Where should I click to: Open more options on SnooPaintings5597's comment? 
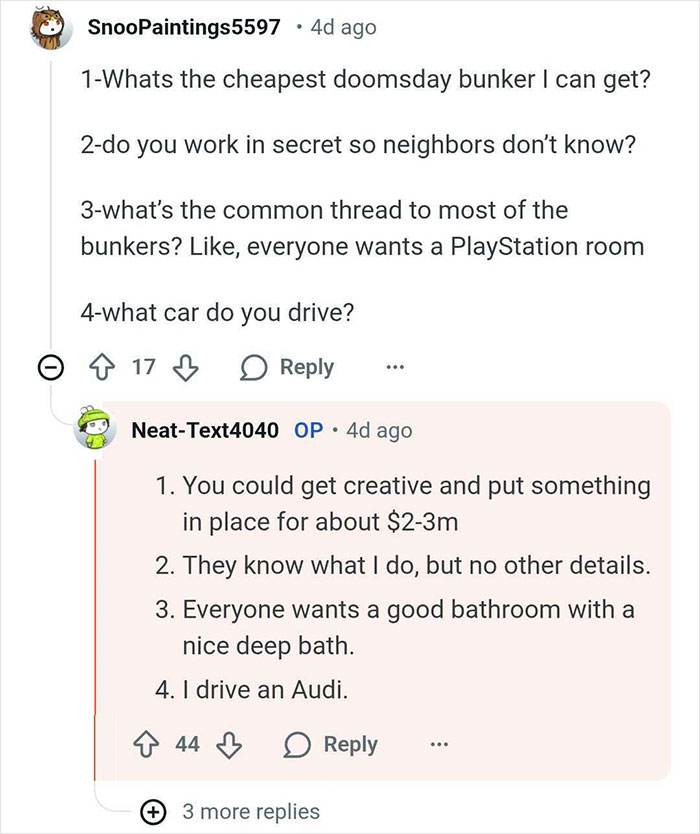(x=396, y=367)
